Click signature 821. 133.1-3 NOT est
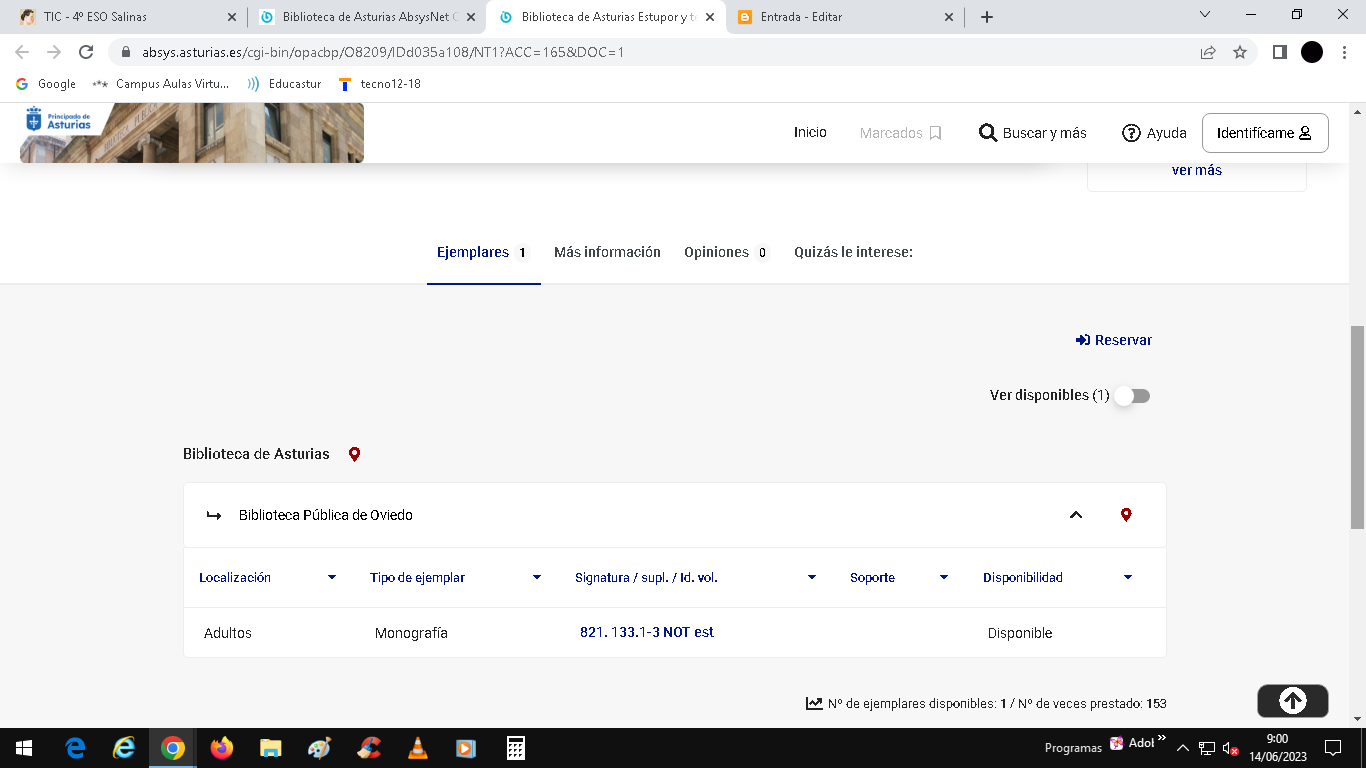The image size is (1366, 768). pos(647,633)
